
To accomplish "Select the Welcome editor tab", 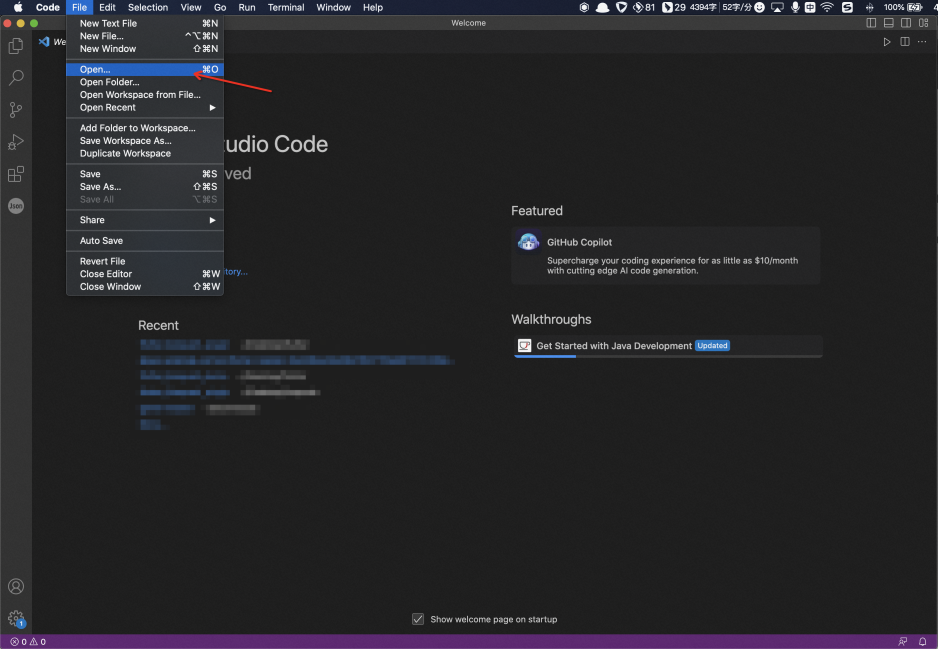I will (x=52, y=42).
